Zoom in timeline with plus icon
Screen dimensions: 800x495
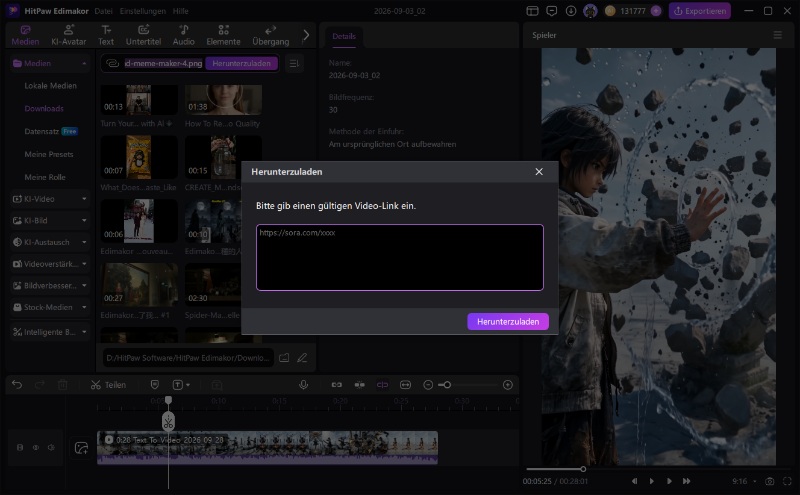(508, 385)
